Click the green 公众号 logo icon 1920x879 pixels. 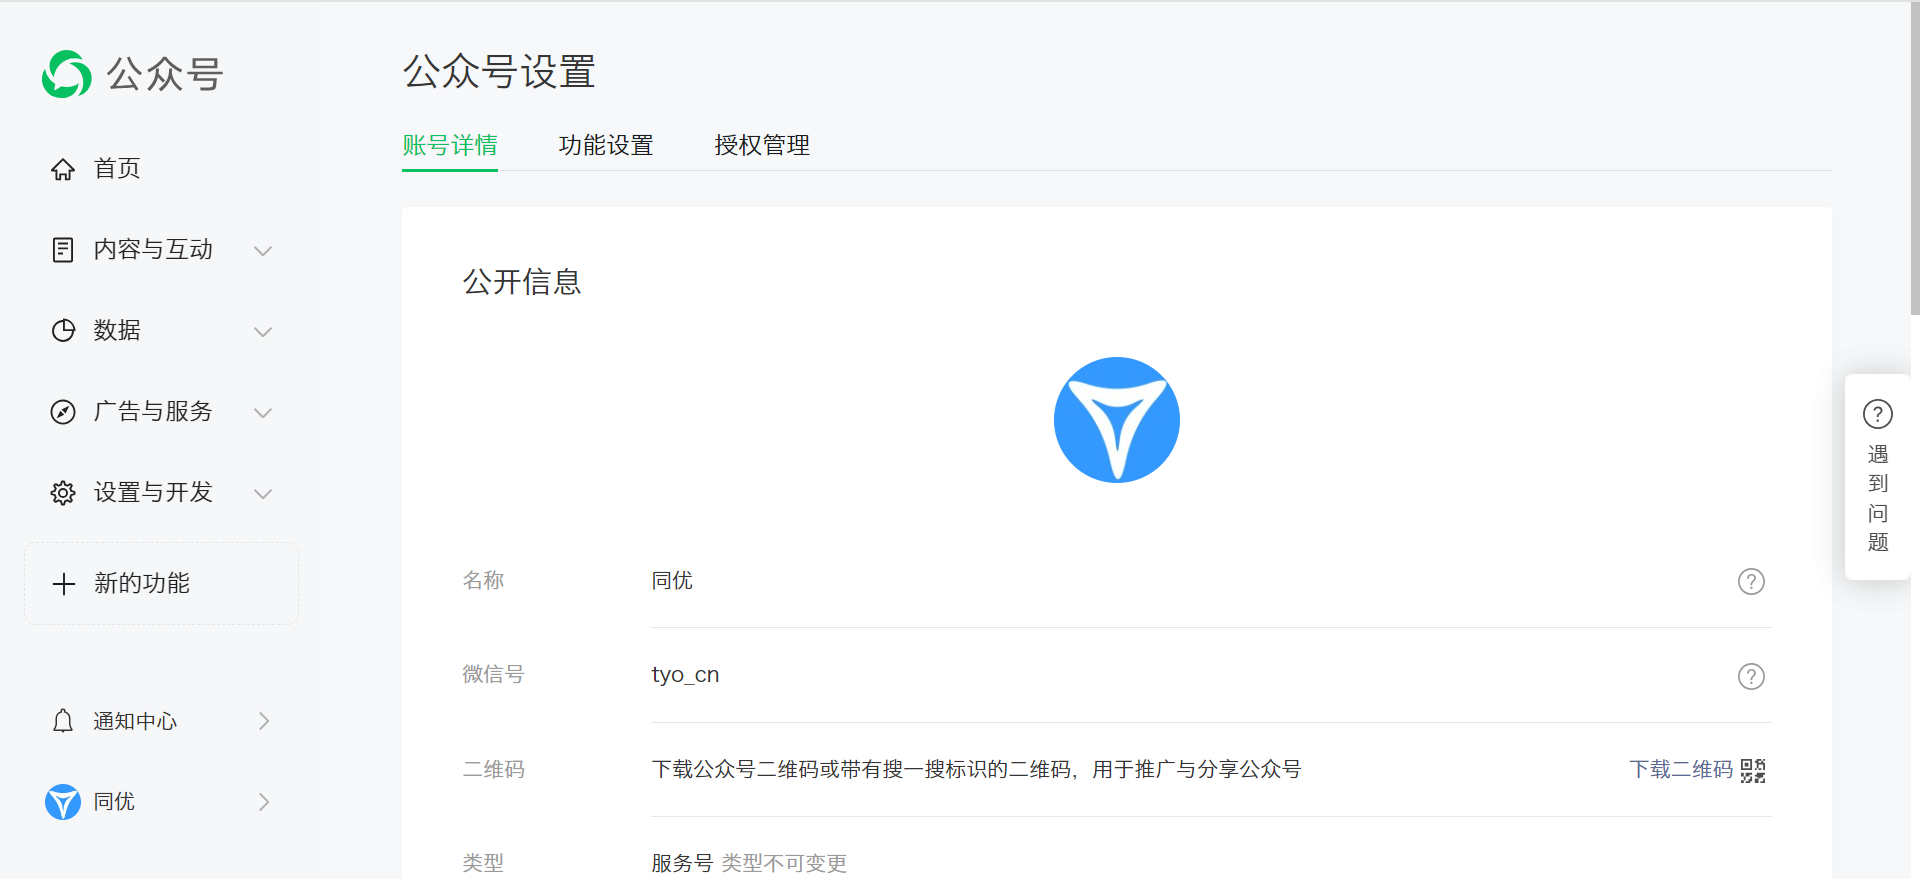pos(67,74)
